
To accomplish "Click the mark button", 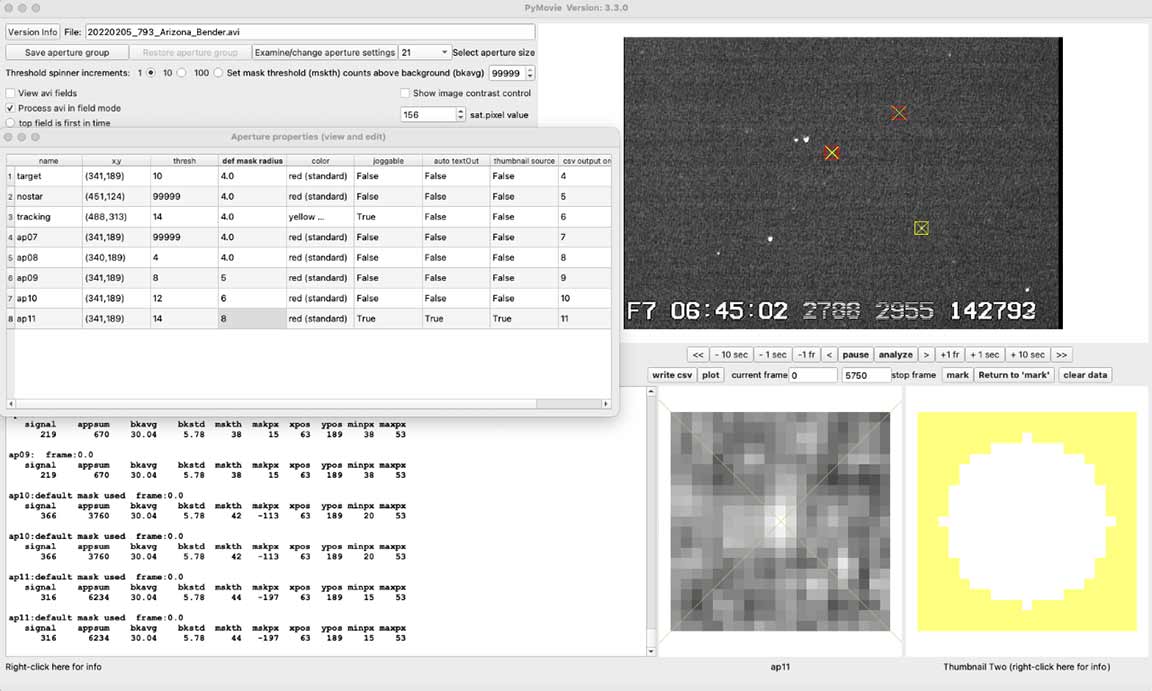I will click(957, 375).
